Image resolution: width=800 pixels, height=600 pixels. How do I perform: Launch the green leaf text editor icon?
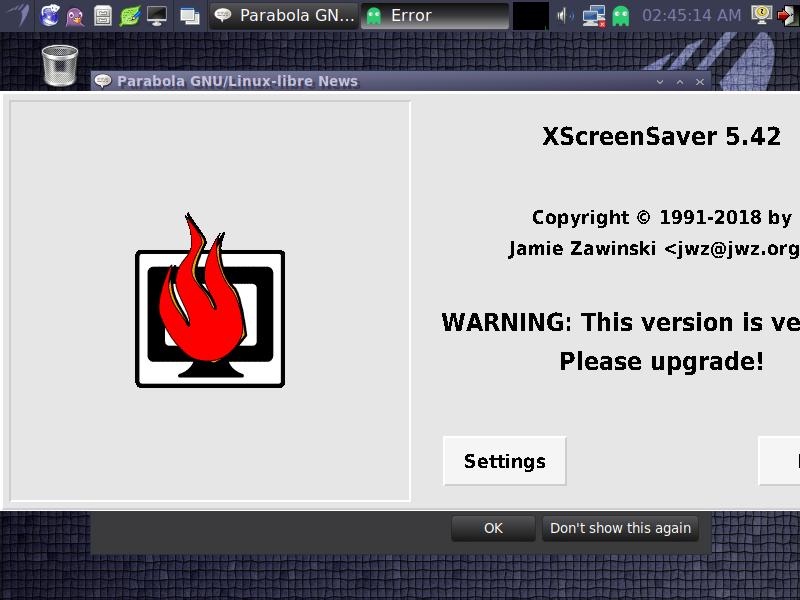130,16
